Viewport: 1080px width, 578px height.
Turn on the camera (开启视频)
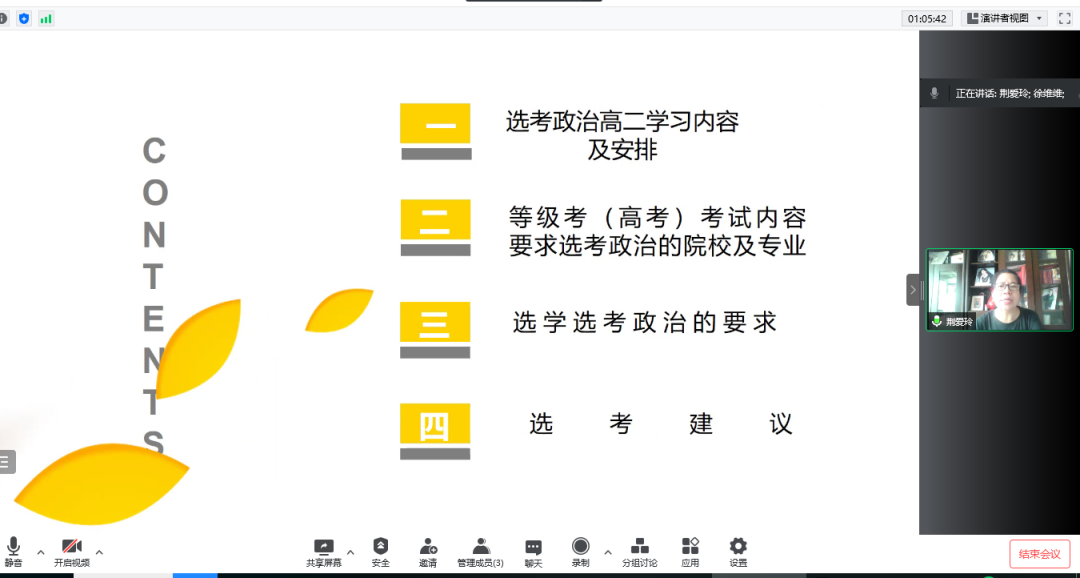pyautogui.click(x=72, y=551)
